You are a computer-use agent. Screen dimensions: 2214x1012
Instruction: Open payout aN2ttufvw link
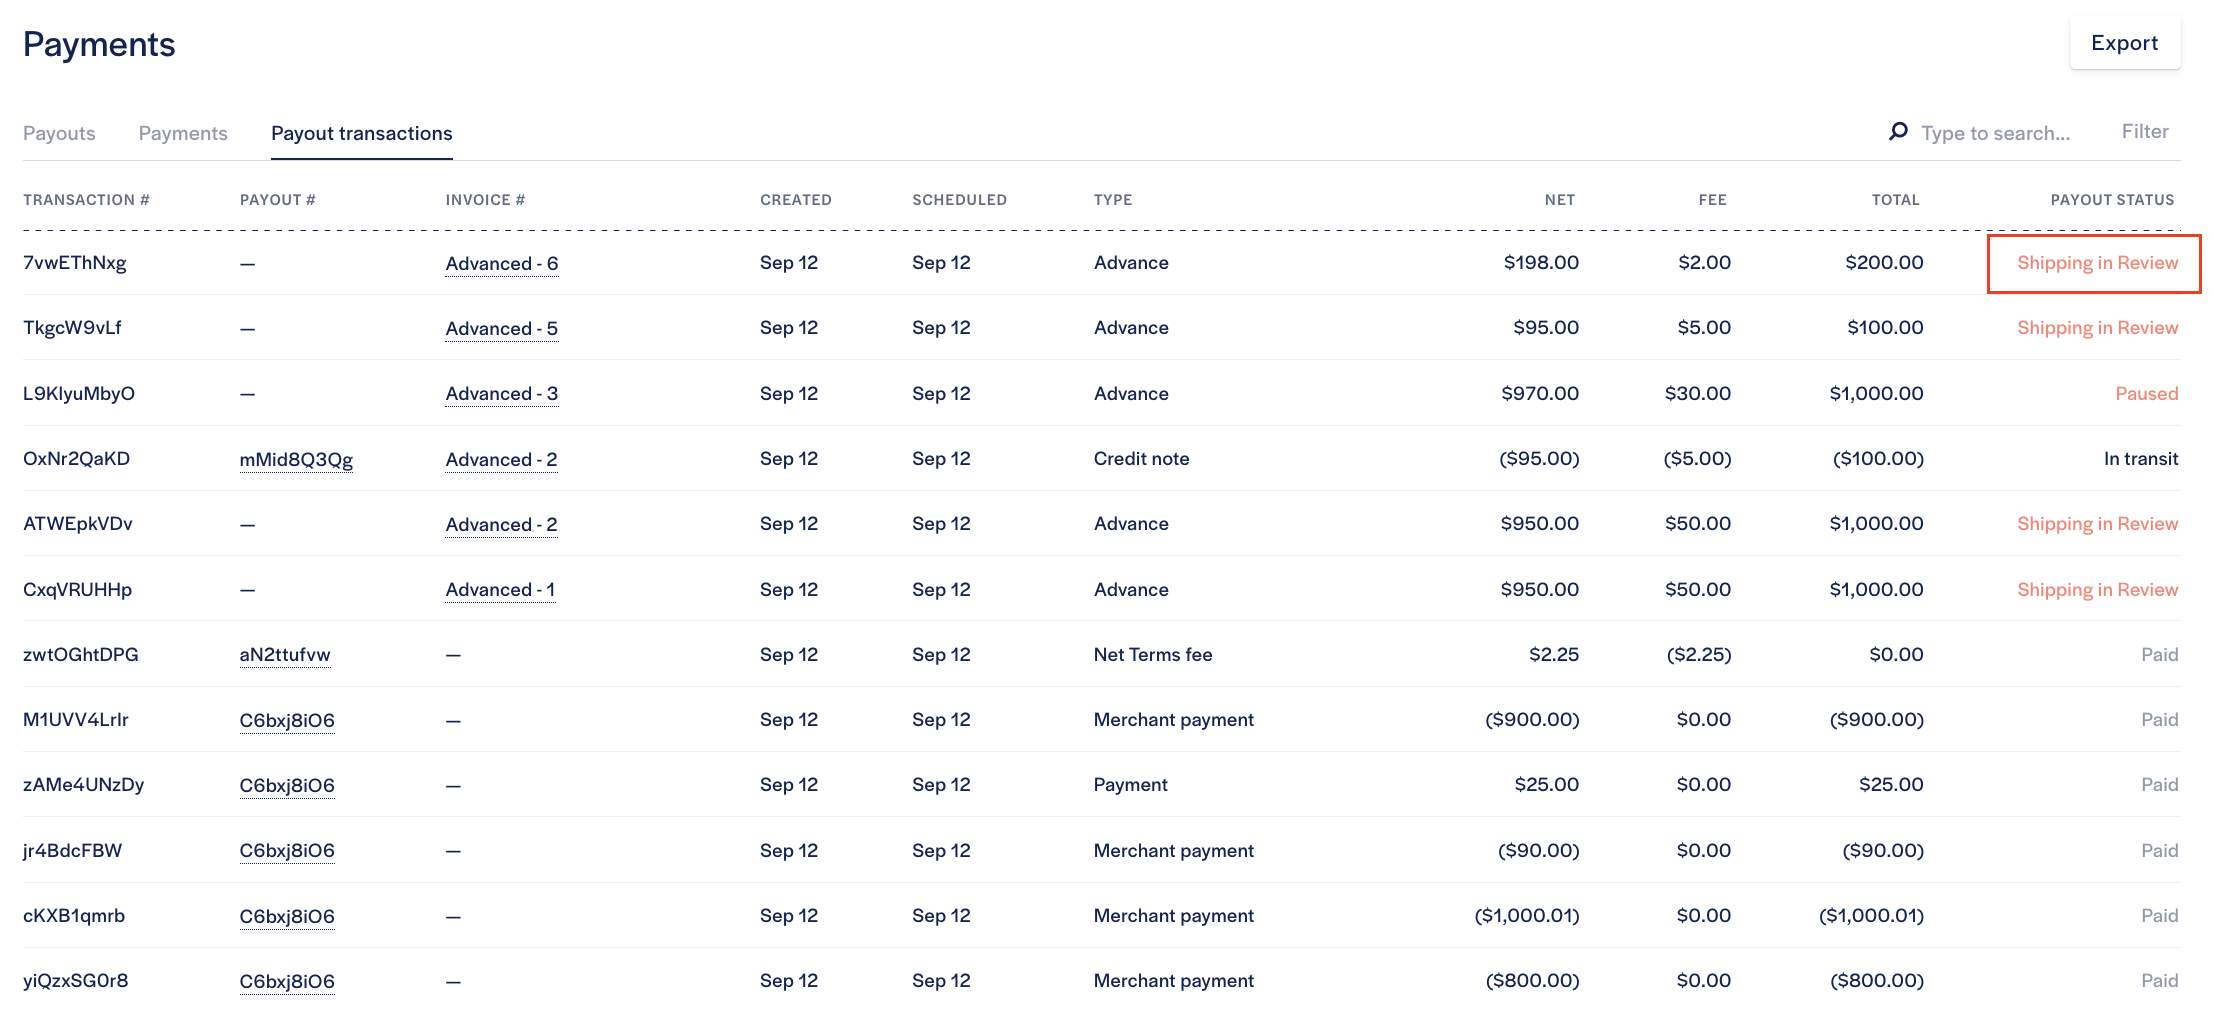pos(285,655)
